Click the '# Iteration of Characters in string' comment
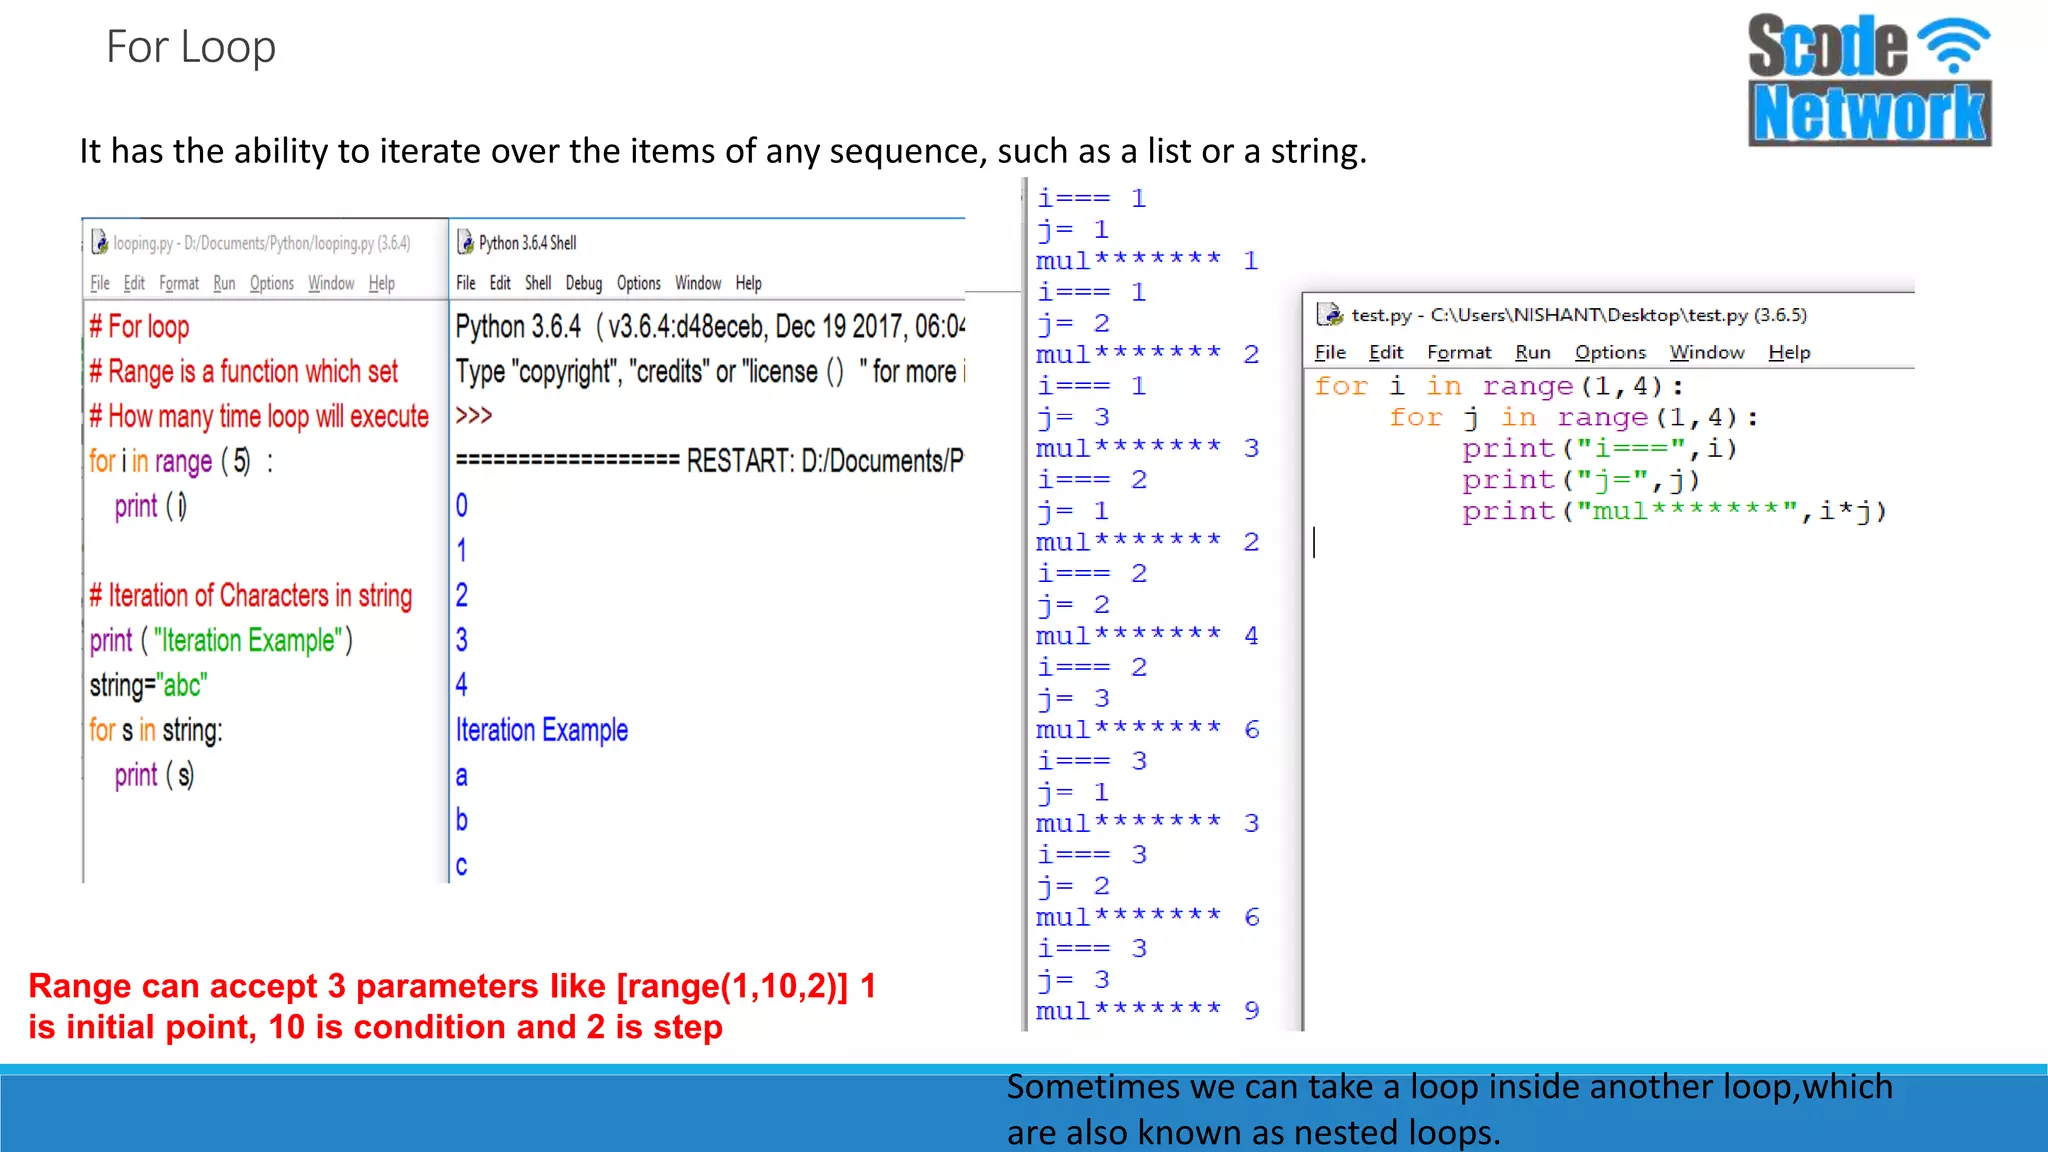This screenshot has width=2048, height=1152. tap(250, 596)
